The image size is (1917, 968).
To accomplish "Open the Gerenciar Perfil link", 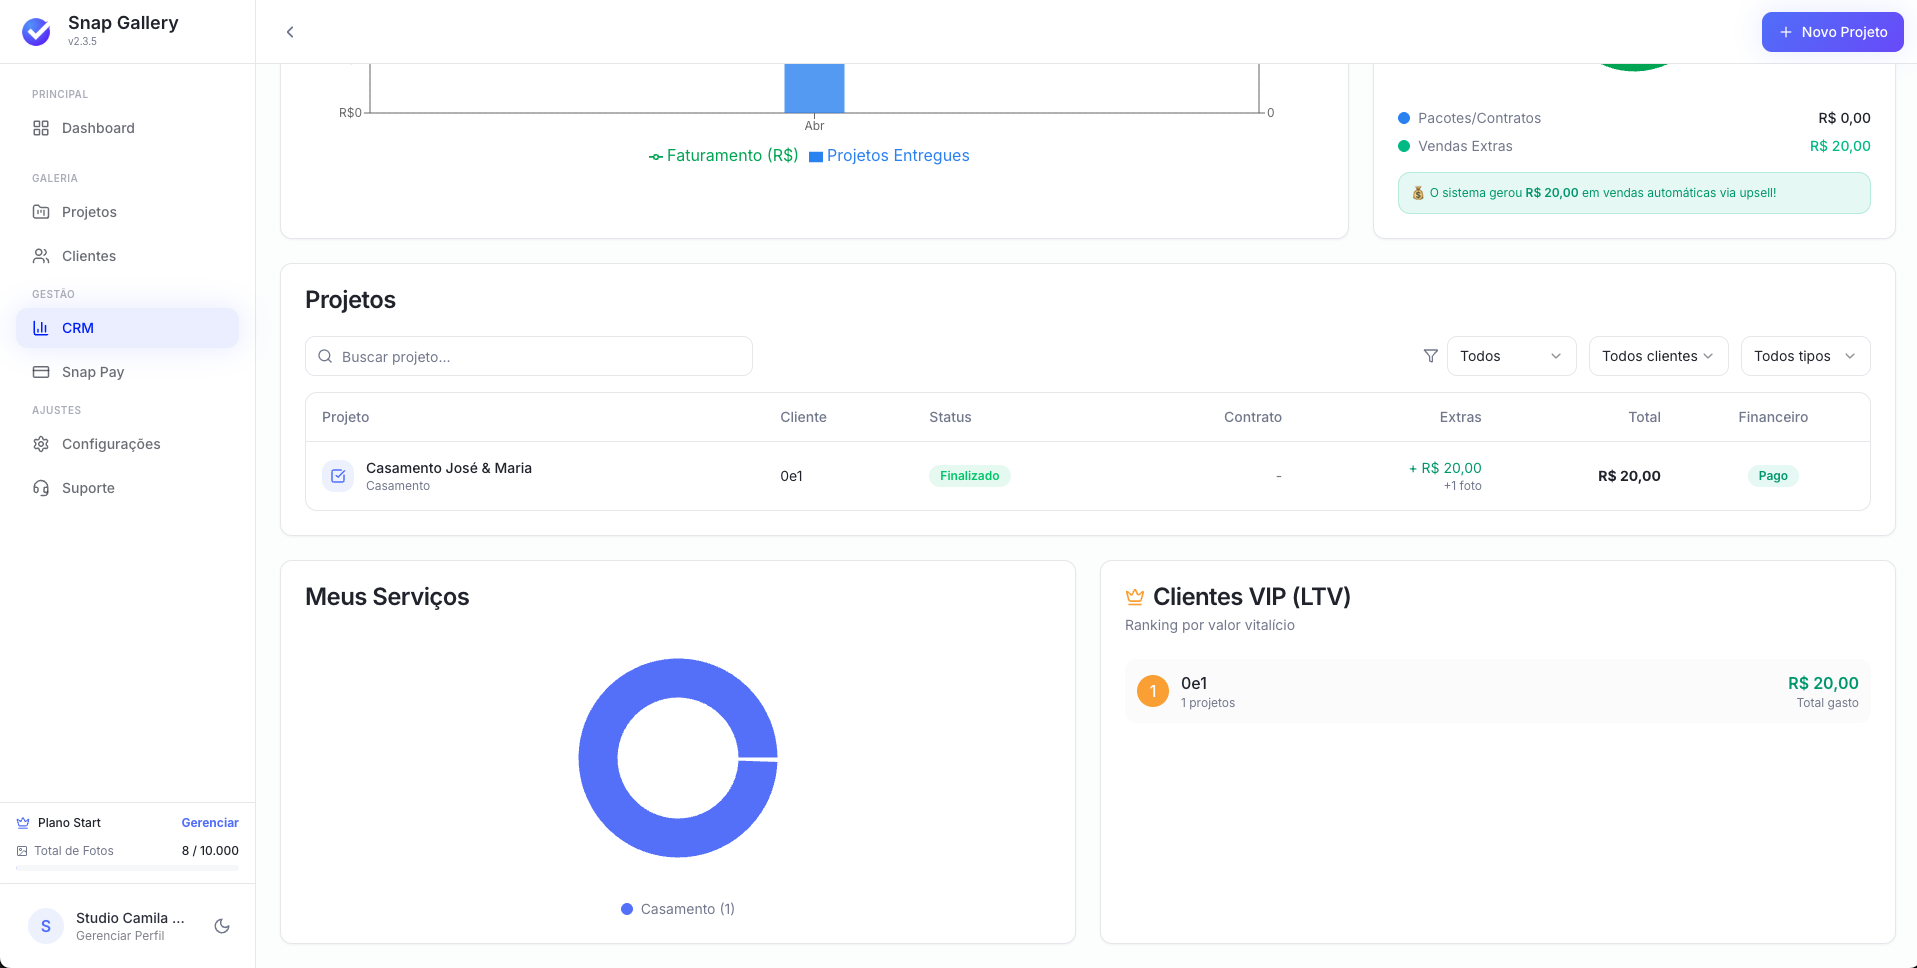I will click(120, 936).
